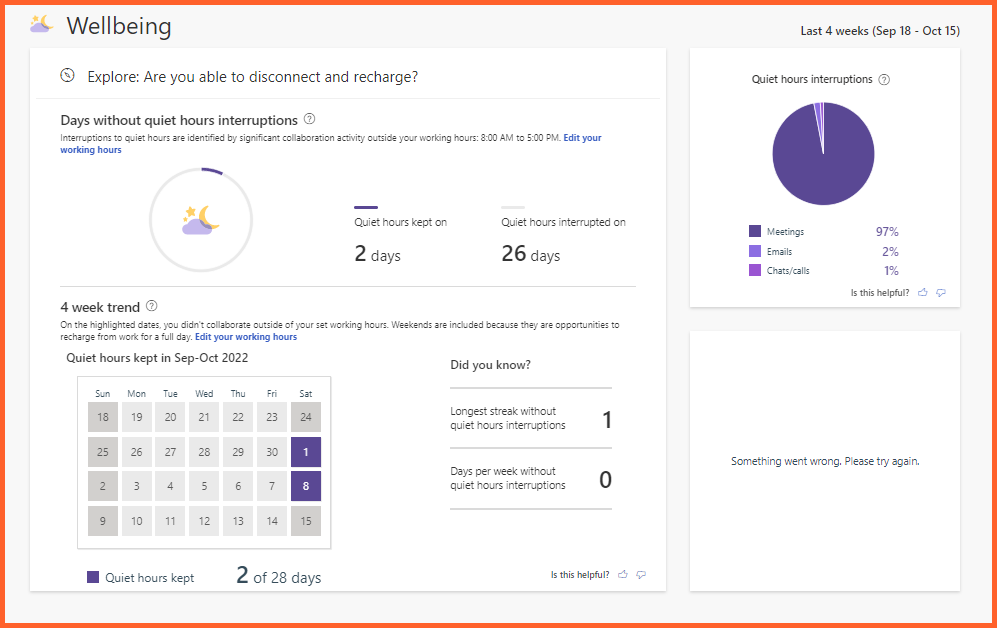Click info icon next to Quiet hours interruptions chart
The height and width of the screenshot is (628, 997).
[884, 80]
